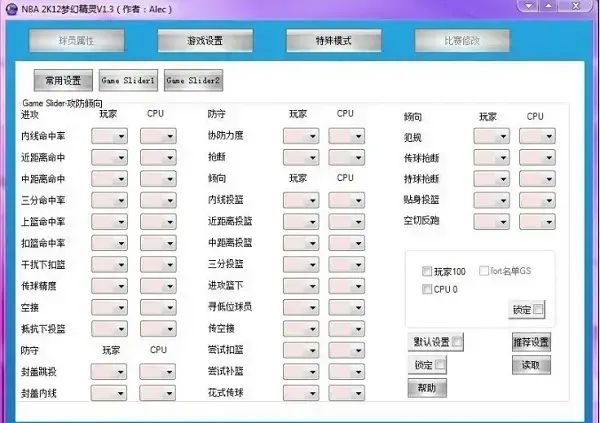Switch to the 游戏设置 tab
600x423 pixels.
coord(205,41)
